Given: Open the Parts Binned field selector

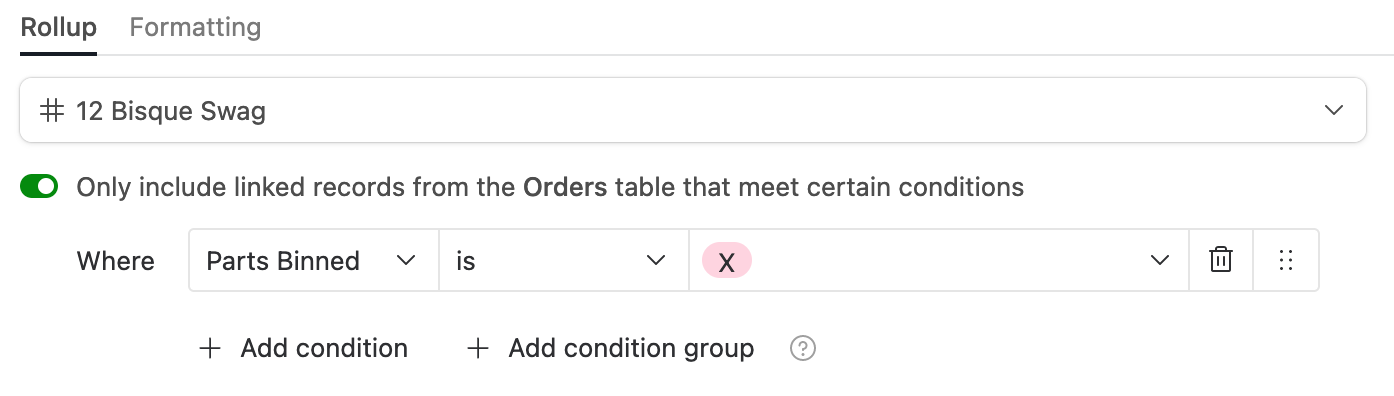Looking at the screenshot, I should pyautogui.click(x=313, y=261).
